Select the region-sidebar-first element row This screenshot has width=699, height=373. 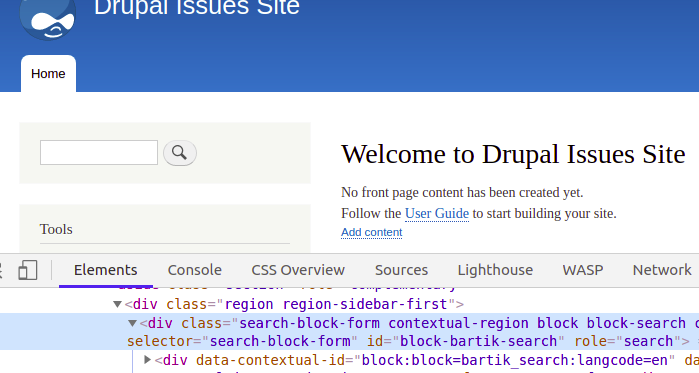point(350,304)
